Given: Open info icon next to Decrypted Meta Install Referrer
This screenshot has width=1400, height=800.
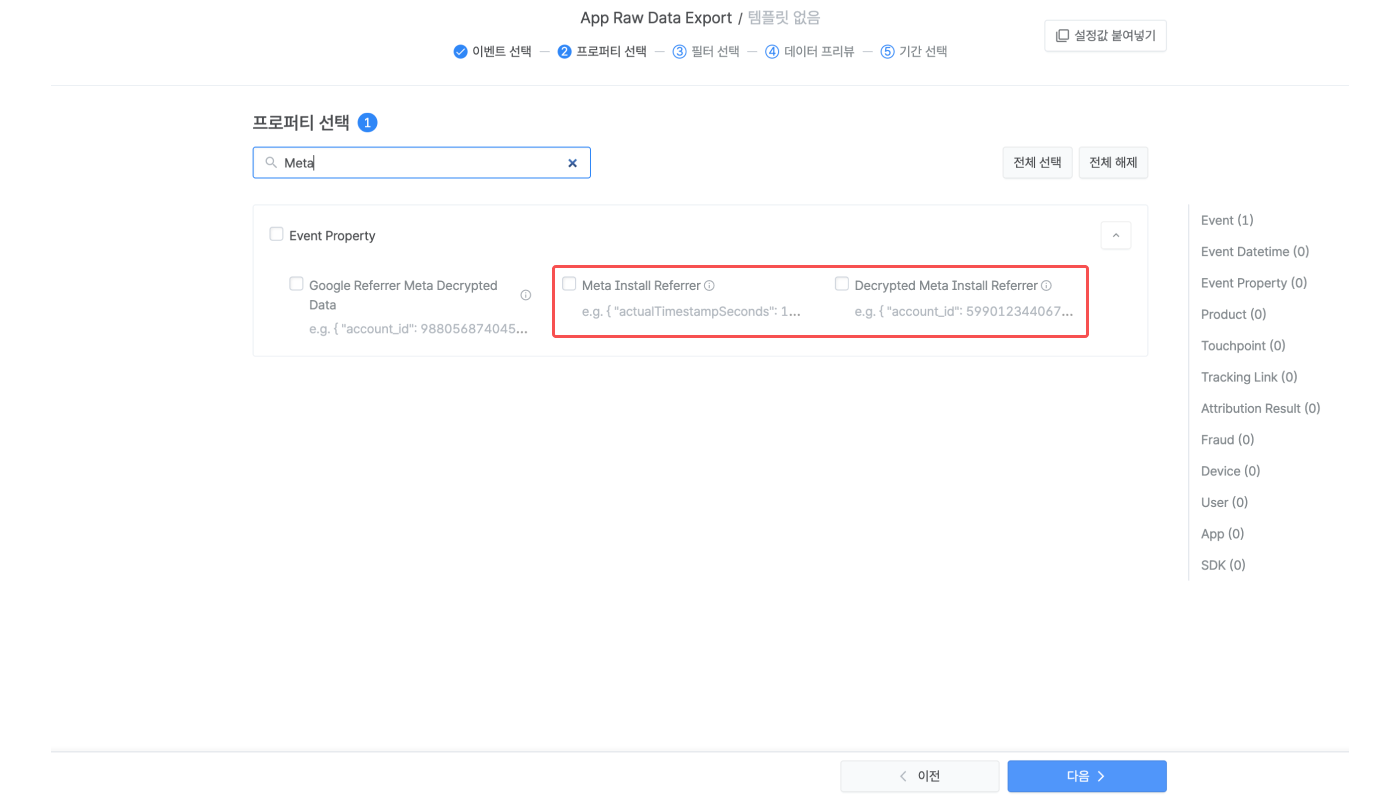Looking at the screenshot, I should tap(1046, 285).
